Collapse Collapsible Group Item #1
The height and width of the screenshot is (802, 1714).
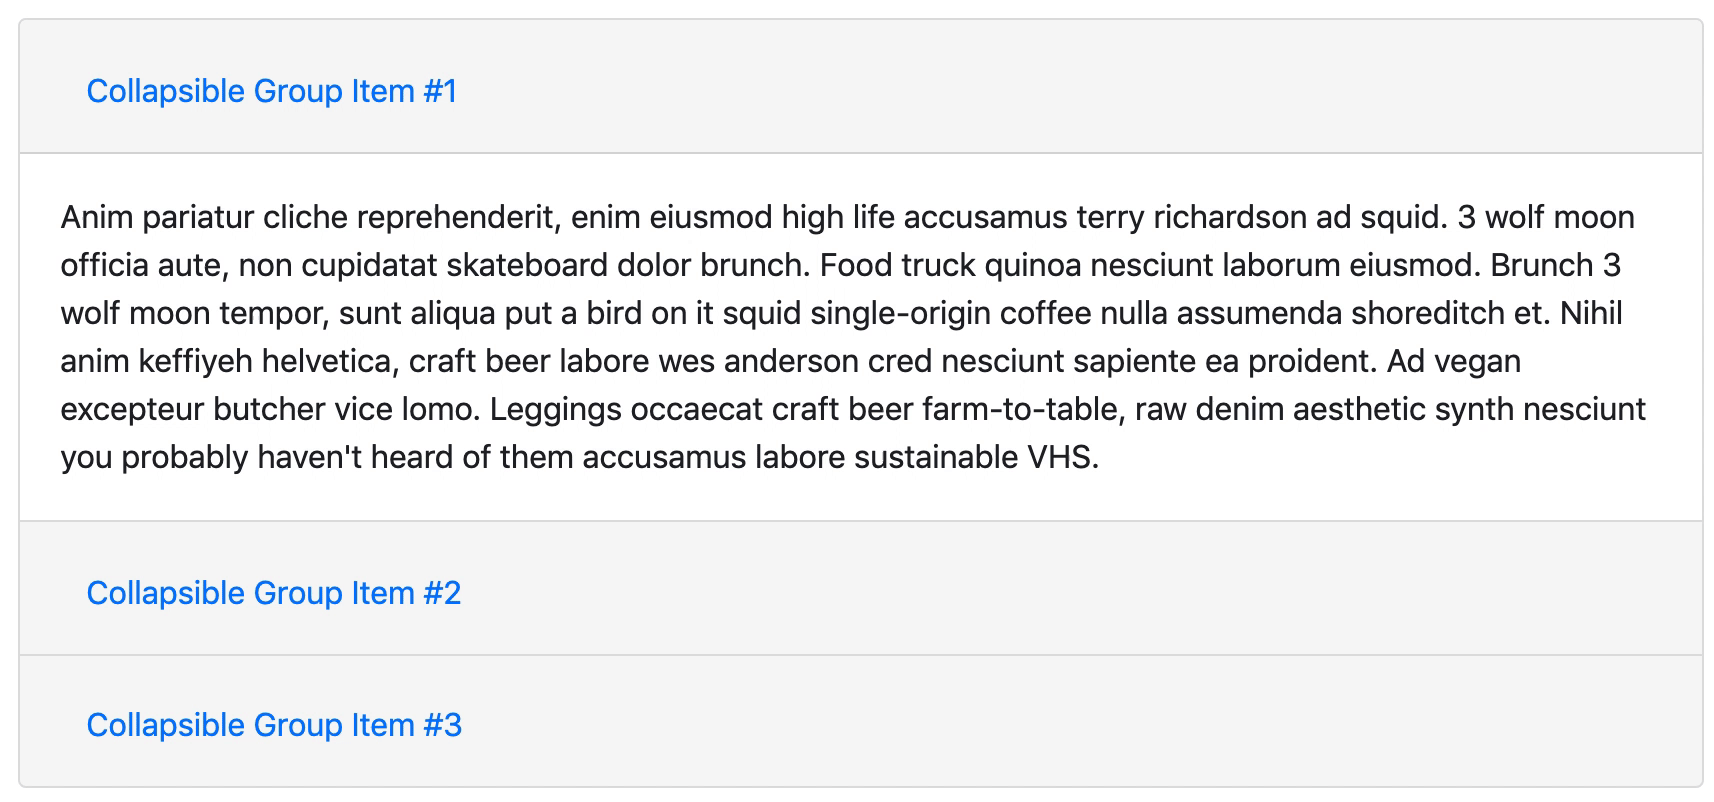tap(271, 91)
